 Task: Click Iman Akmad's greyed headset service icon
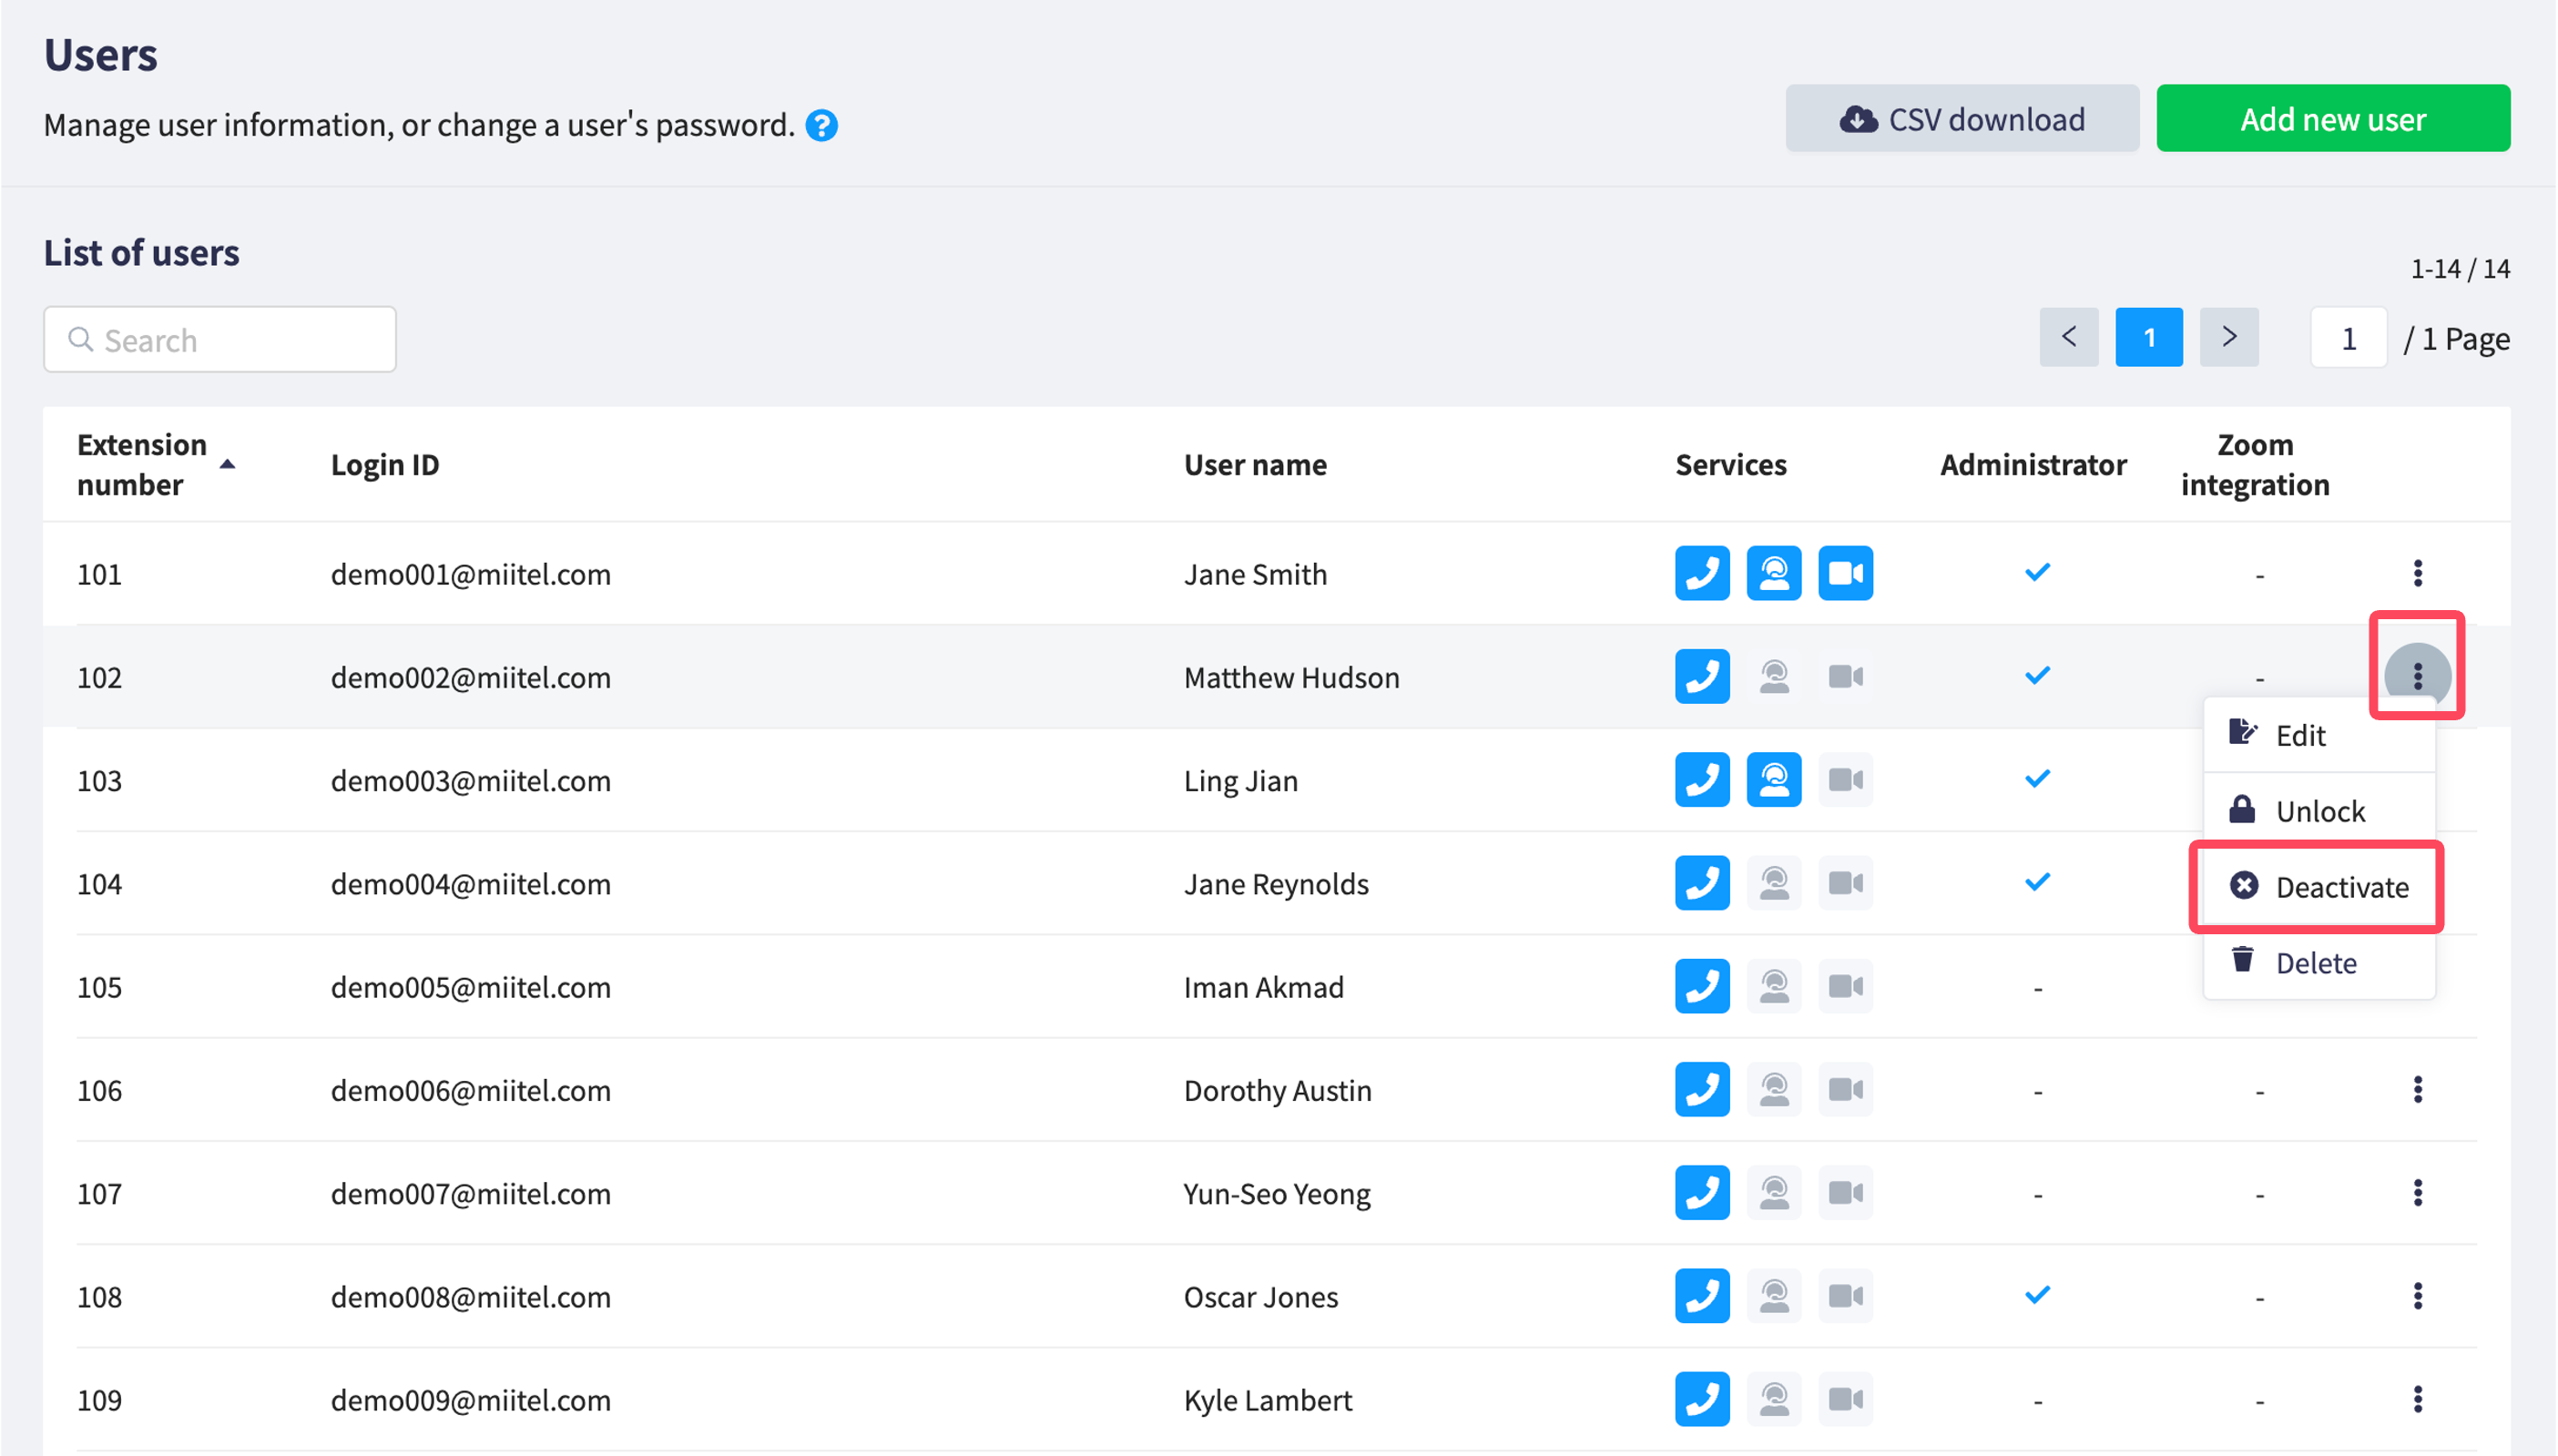pos(1773,987)
